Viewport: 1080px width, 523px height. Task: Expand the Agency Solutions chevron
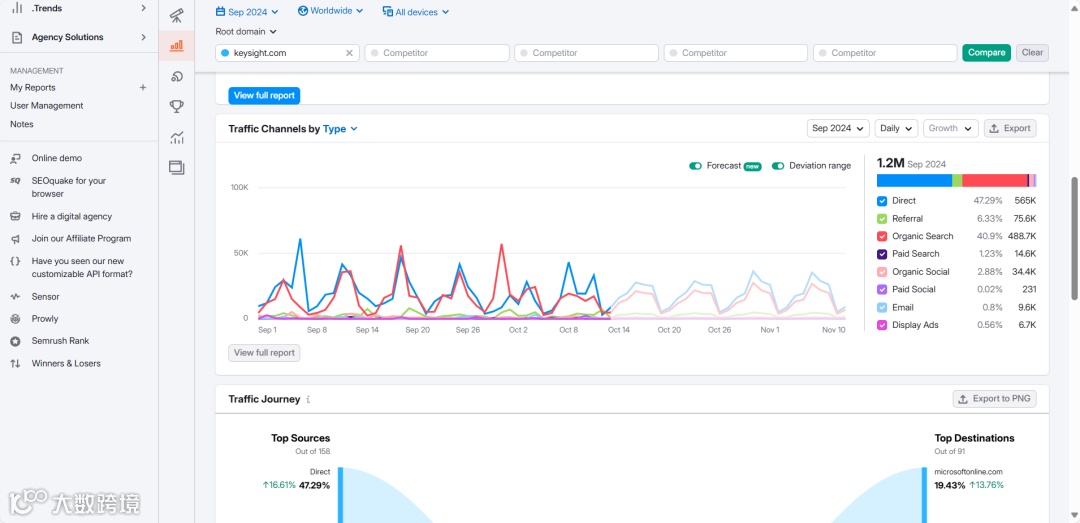[143, 37]
